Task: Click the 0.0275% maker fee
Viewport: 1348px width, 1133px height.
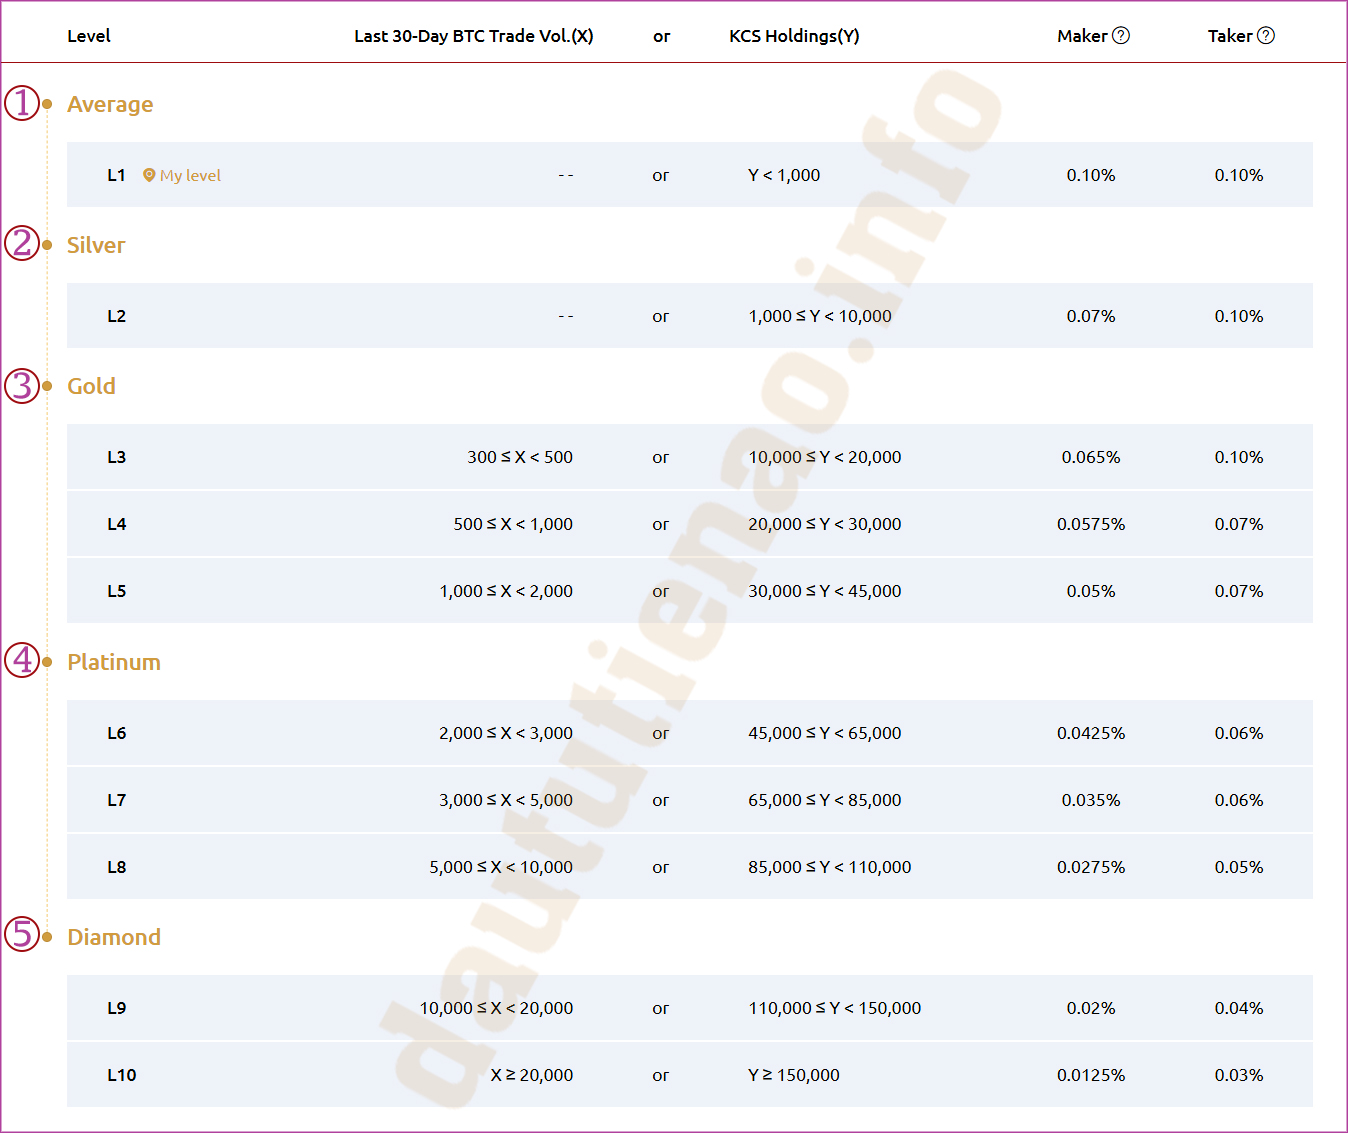Action: coord(1091,867)
